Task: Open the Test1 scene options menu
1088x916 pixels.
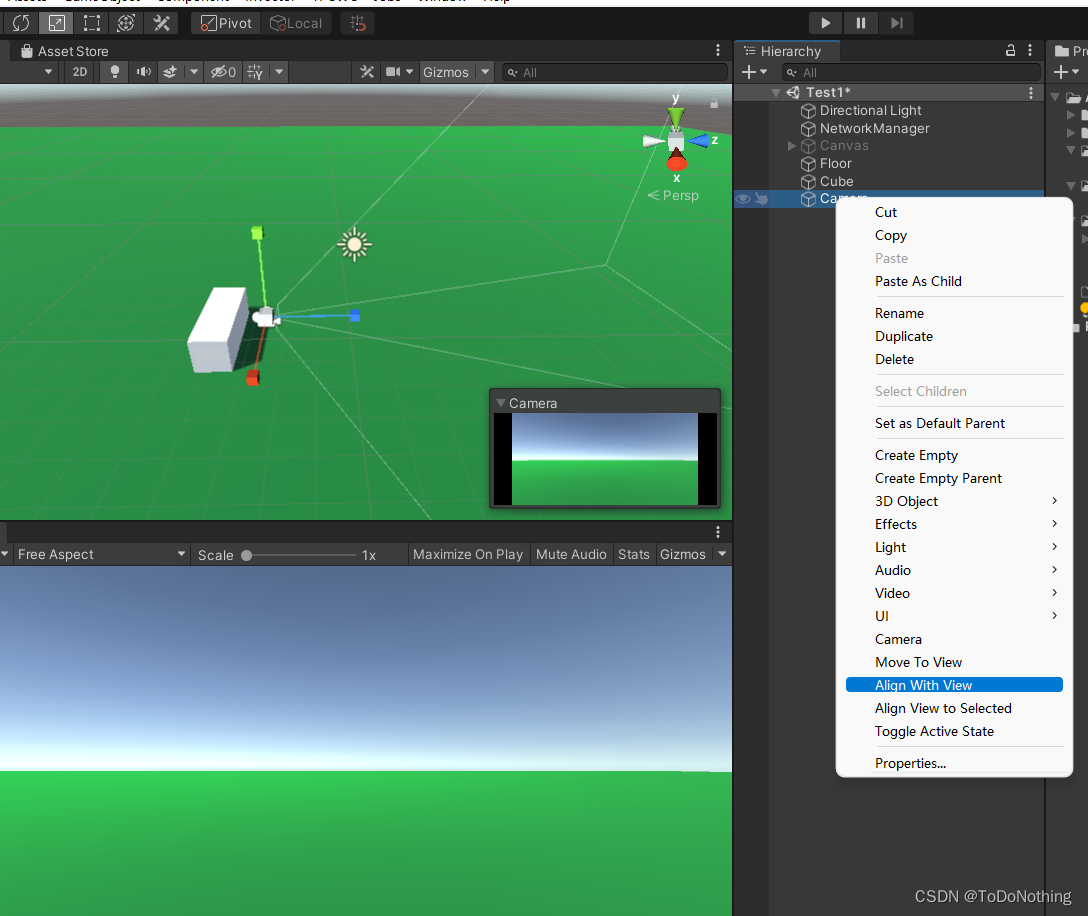Action: [x=1031, y=92]
